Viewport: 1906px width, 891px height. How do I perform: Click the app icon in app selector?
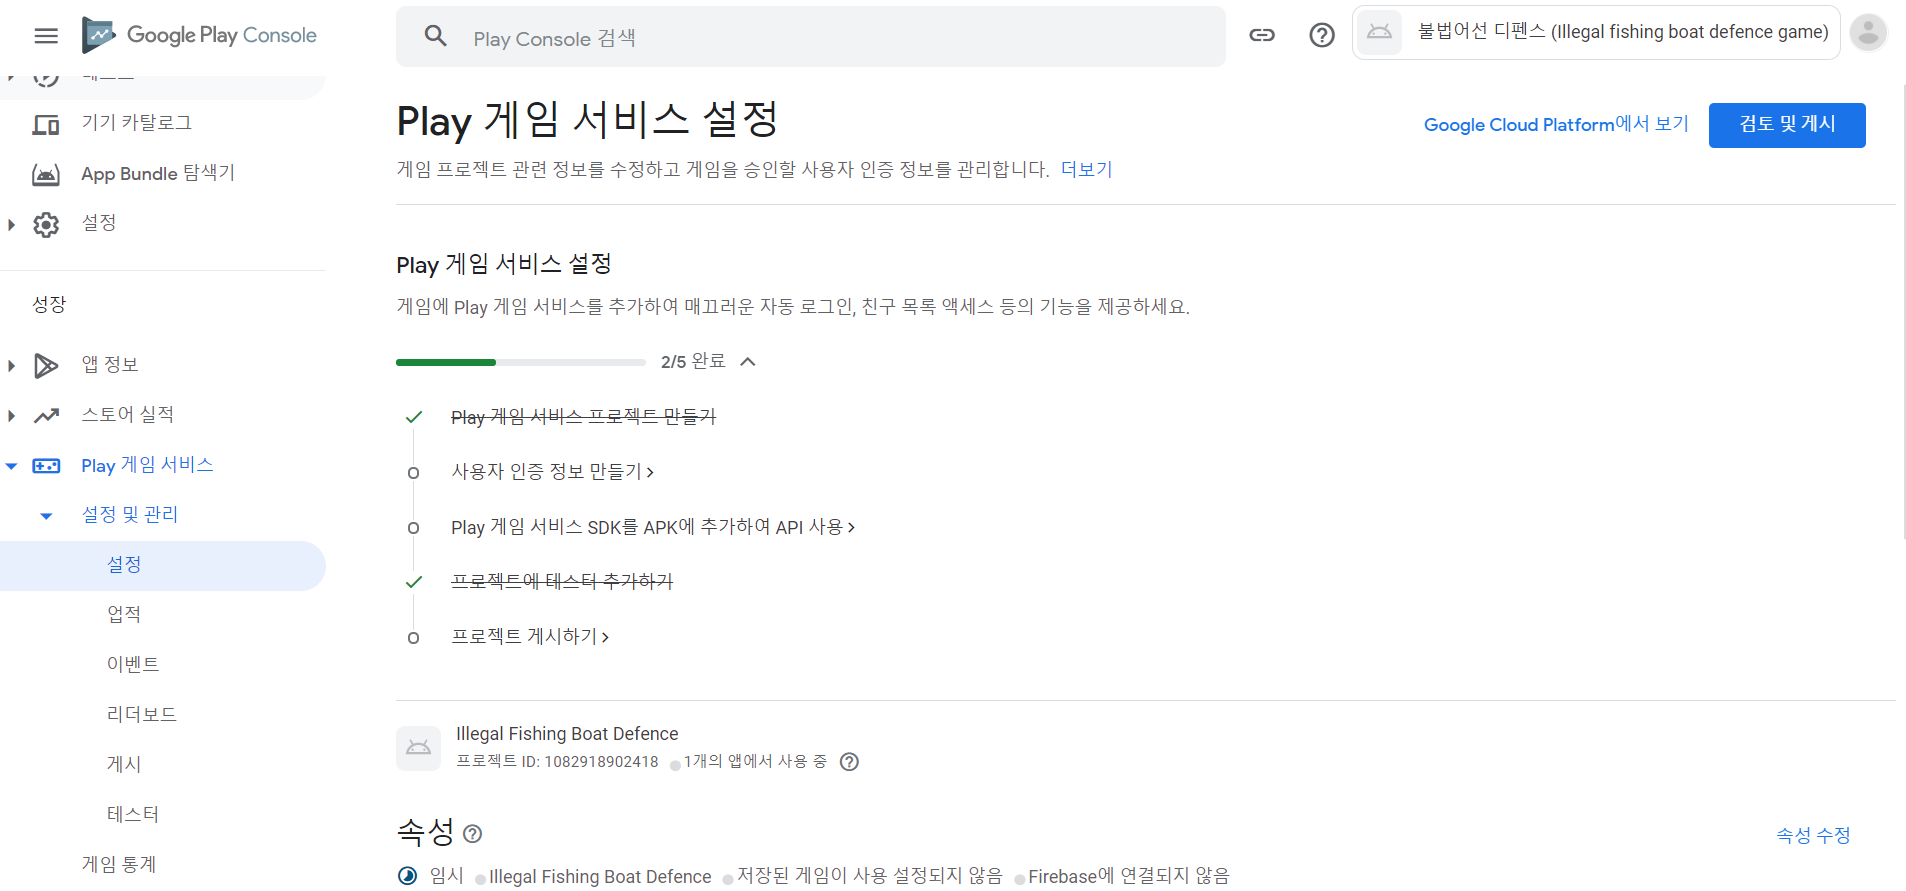pyautogui.click(x=1379, y=32)
